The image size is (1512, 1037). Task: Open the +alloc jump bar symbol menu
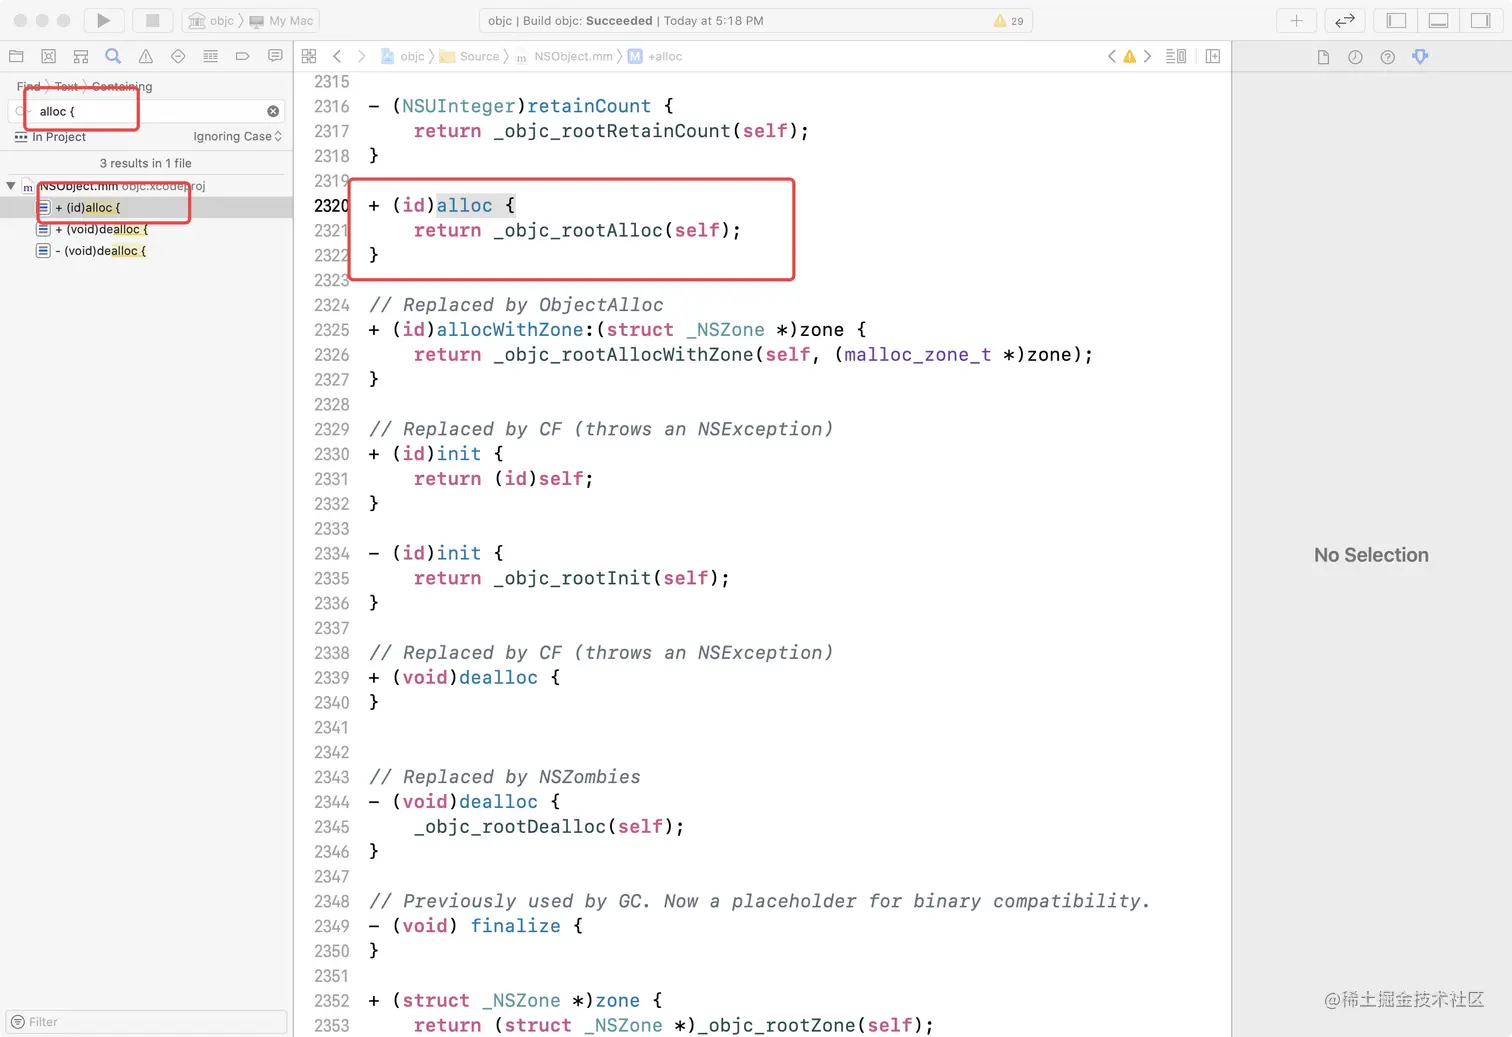coord(655,57)
